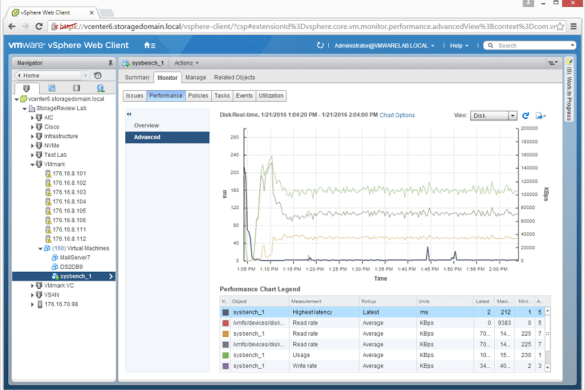Viewport: 585px width, 390px height.
Task: Click the vSphere home icon in header
Action: click(x=147, y=45)
